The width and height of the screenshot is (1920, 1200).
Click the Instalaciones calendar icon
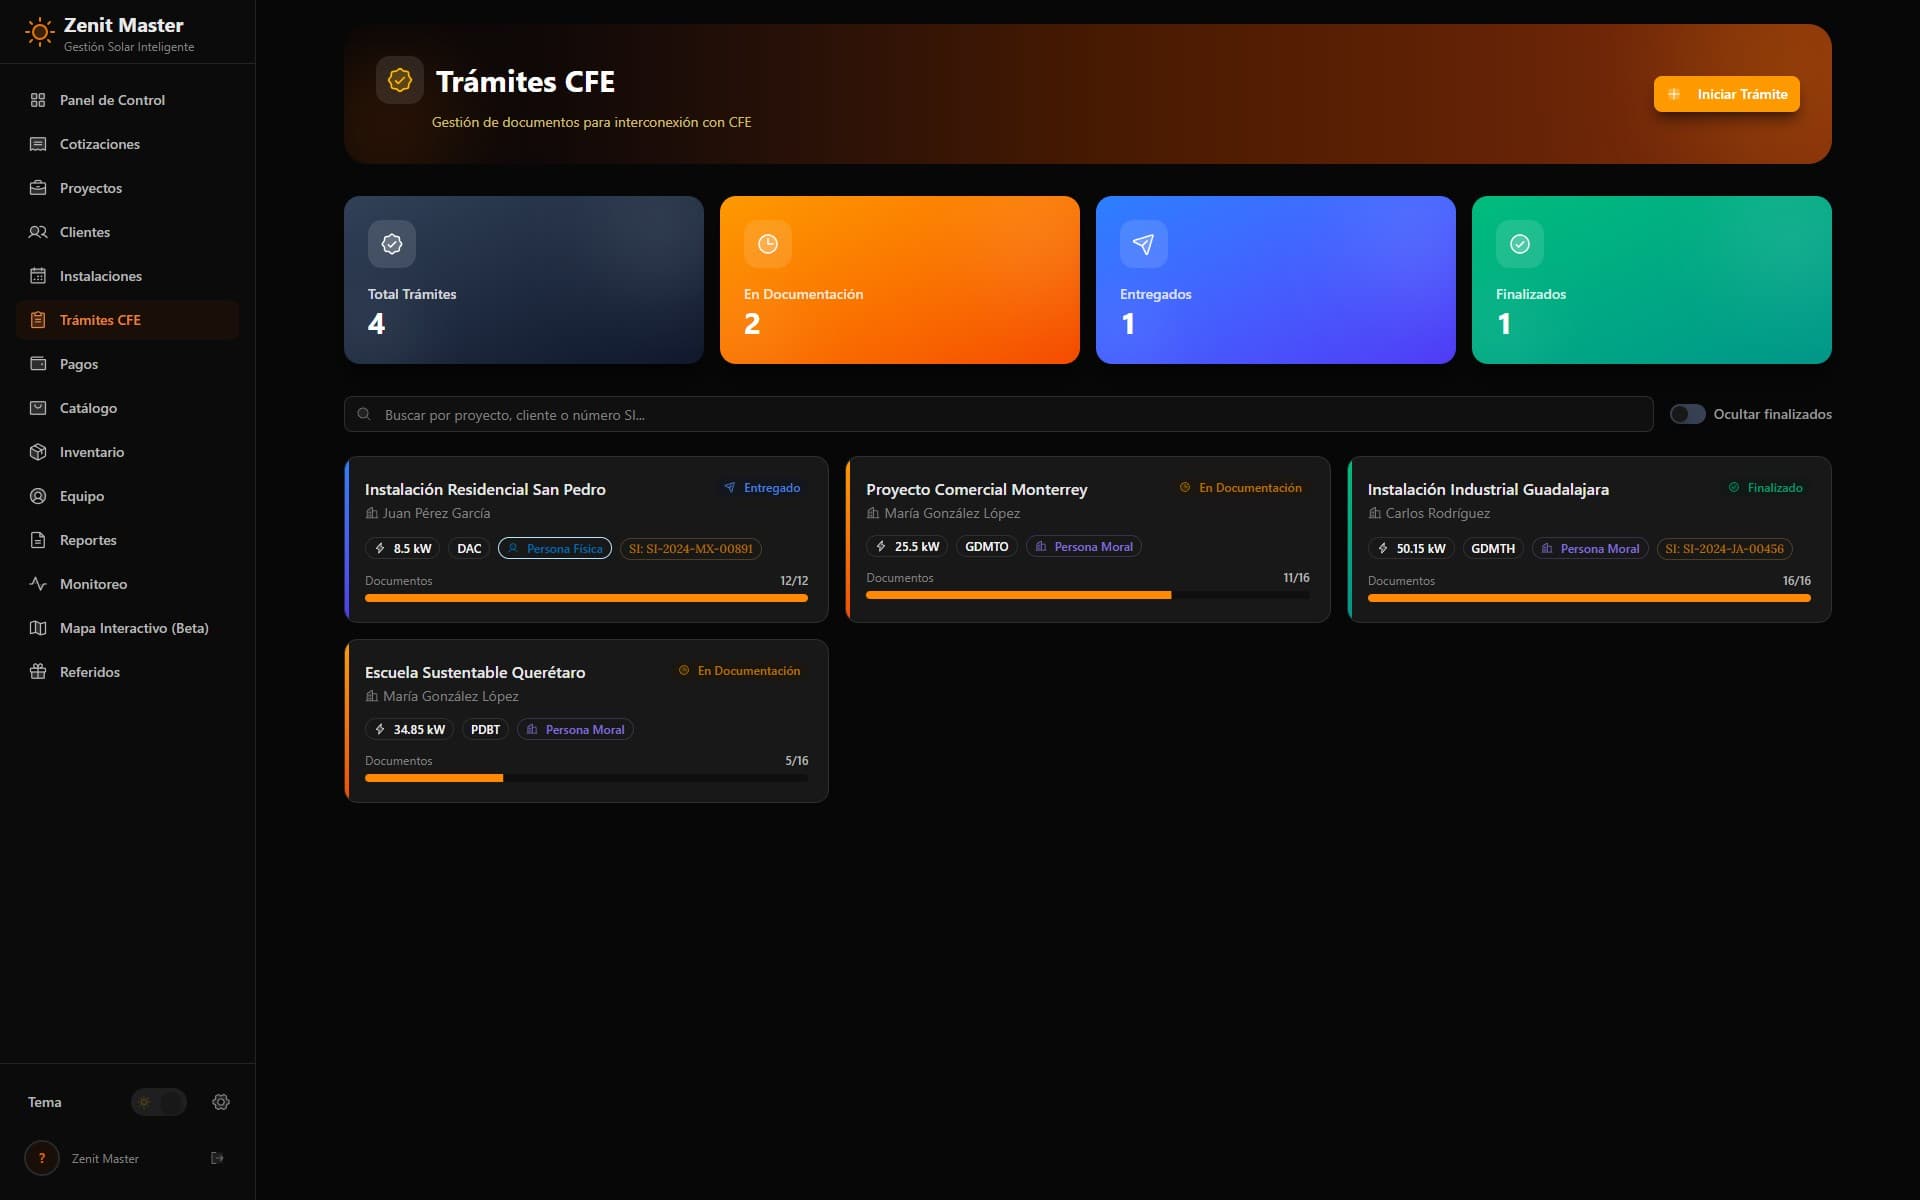click(x=38, y=276)
